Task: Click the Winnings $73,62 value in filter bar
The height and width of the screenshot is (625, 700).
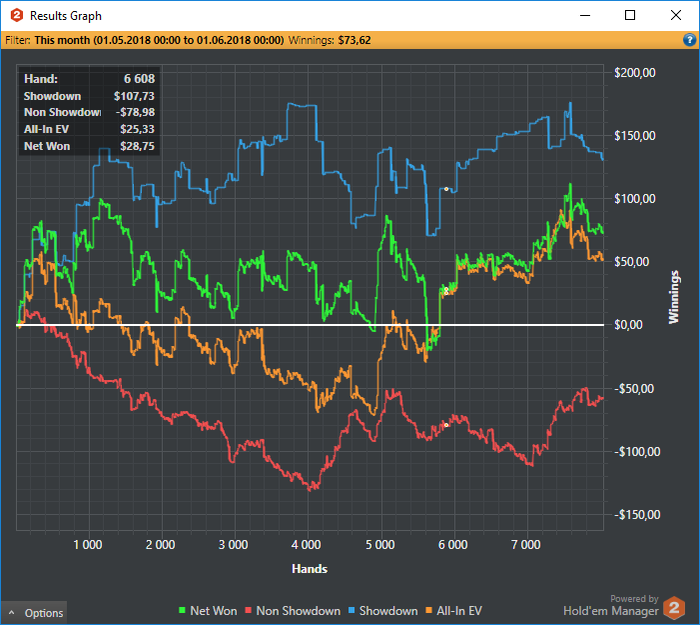Action: [x=354, y=40]
